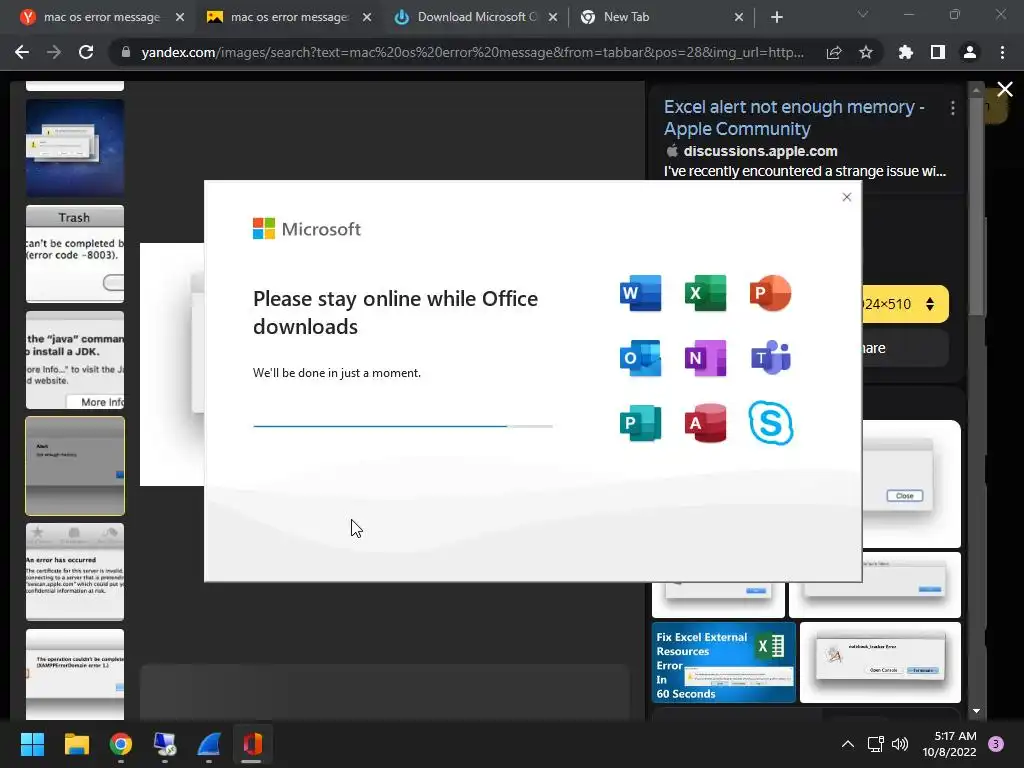Select 'An error has occurred' thumbnail
The height and width of the screenshot is (768, 1024).
click(x=75, y=571)
